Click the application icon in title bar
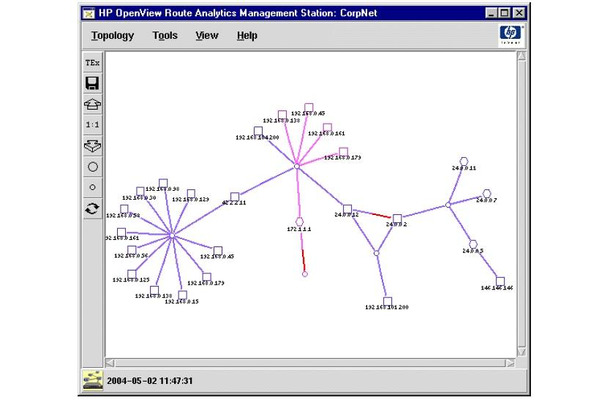Image resolution: width=610 pixels, height=400 pixels. click(89, 13)
